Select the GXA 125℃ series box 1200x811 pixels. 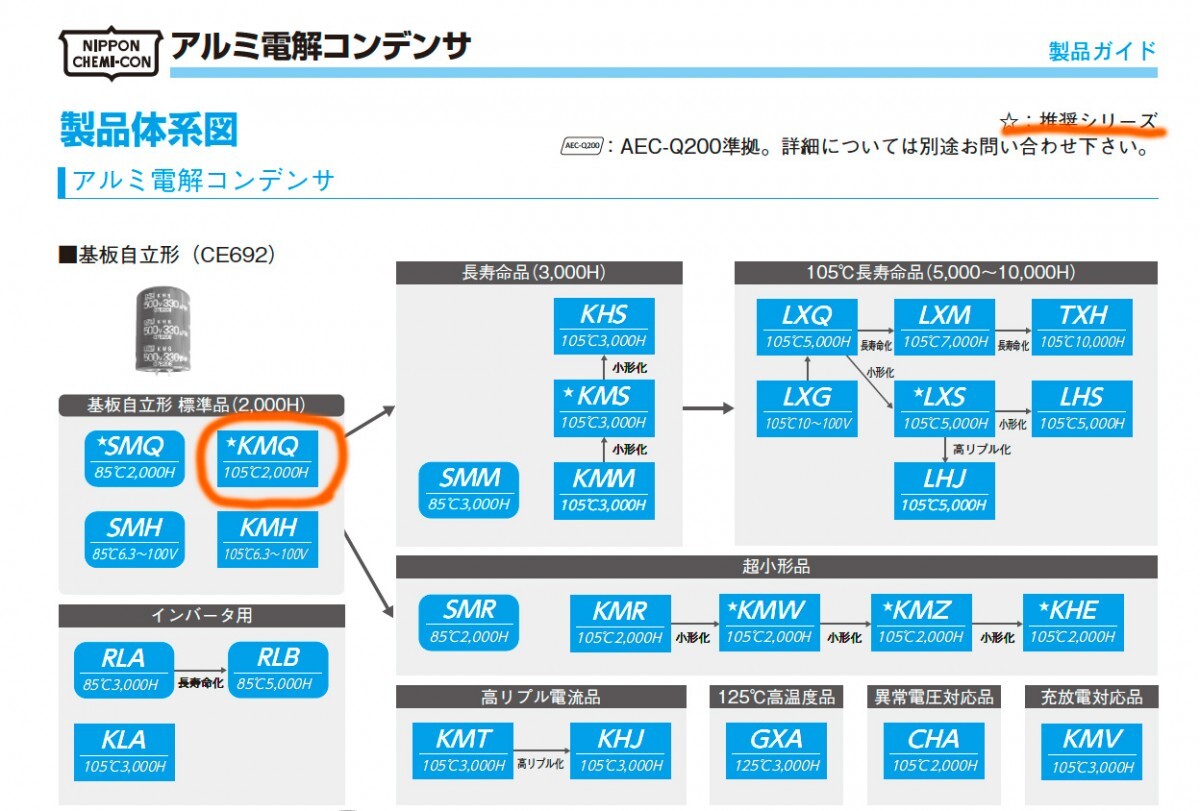[x=776, y=752]
